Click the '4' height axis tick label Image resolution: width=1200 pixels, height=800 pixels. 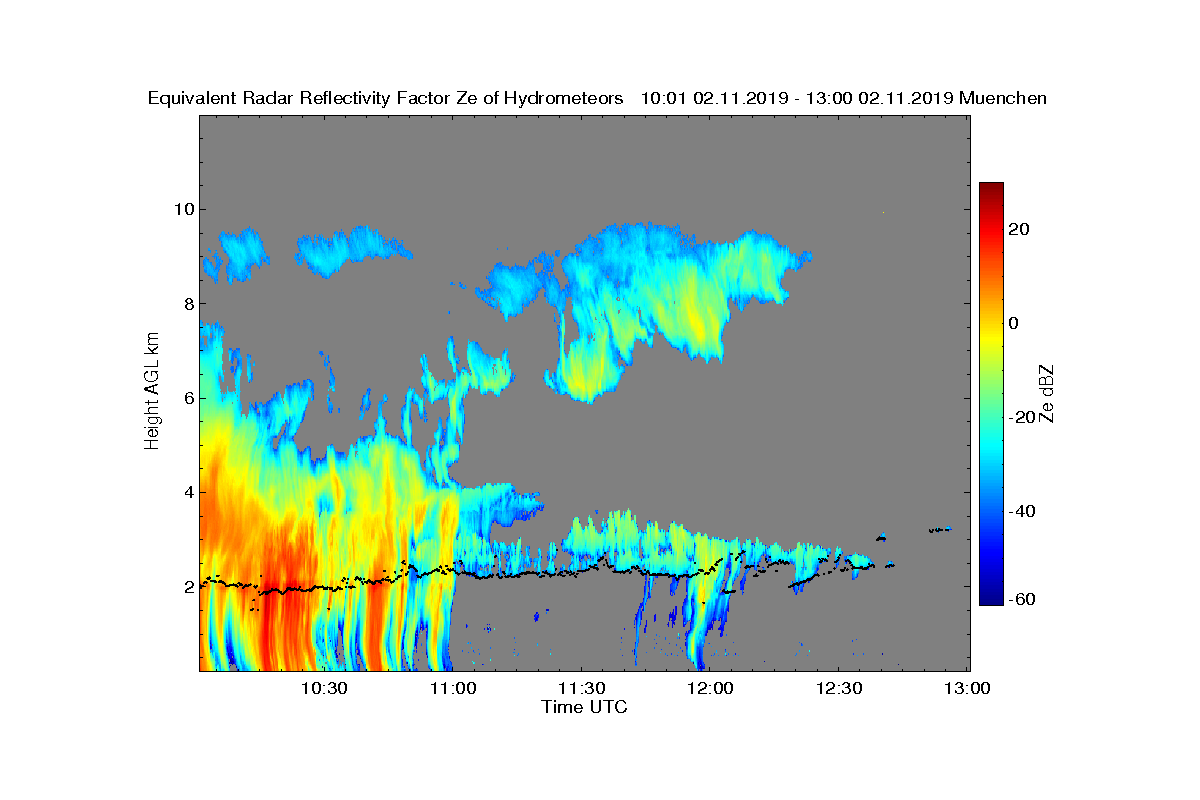187,492
